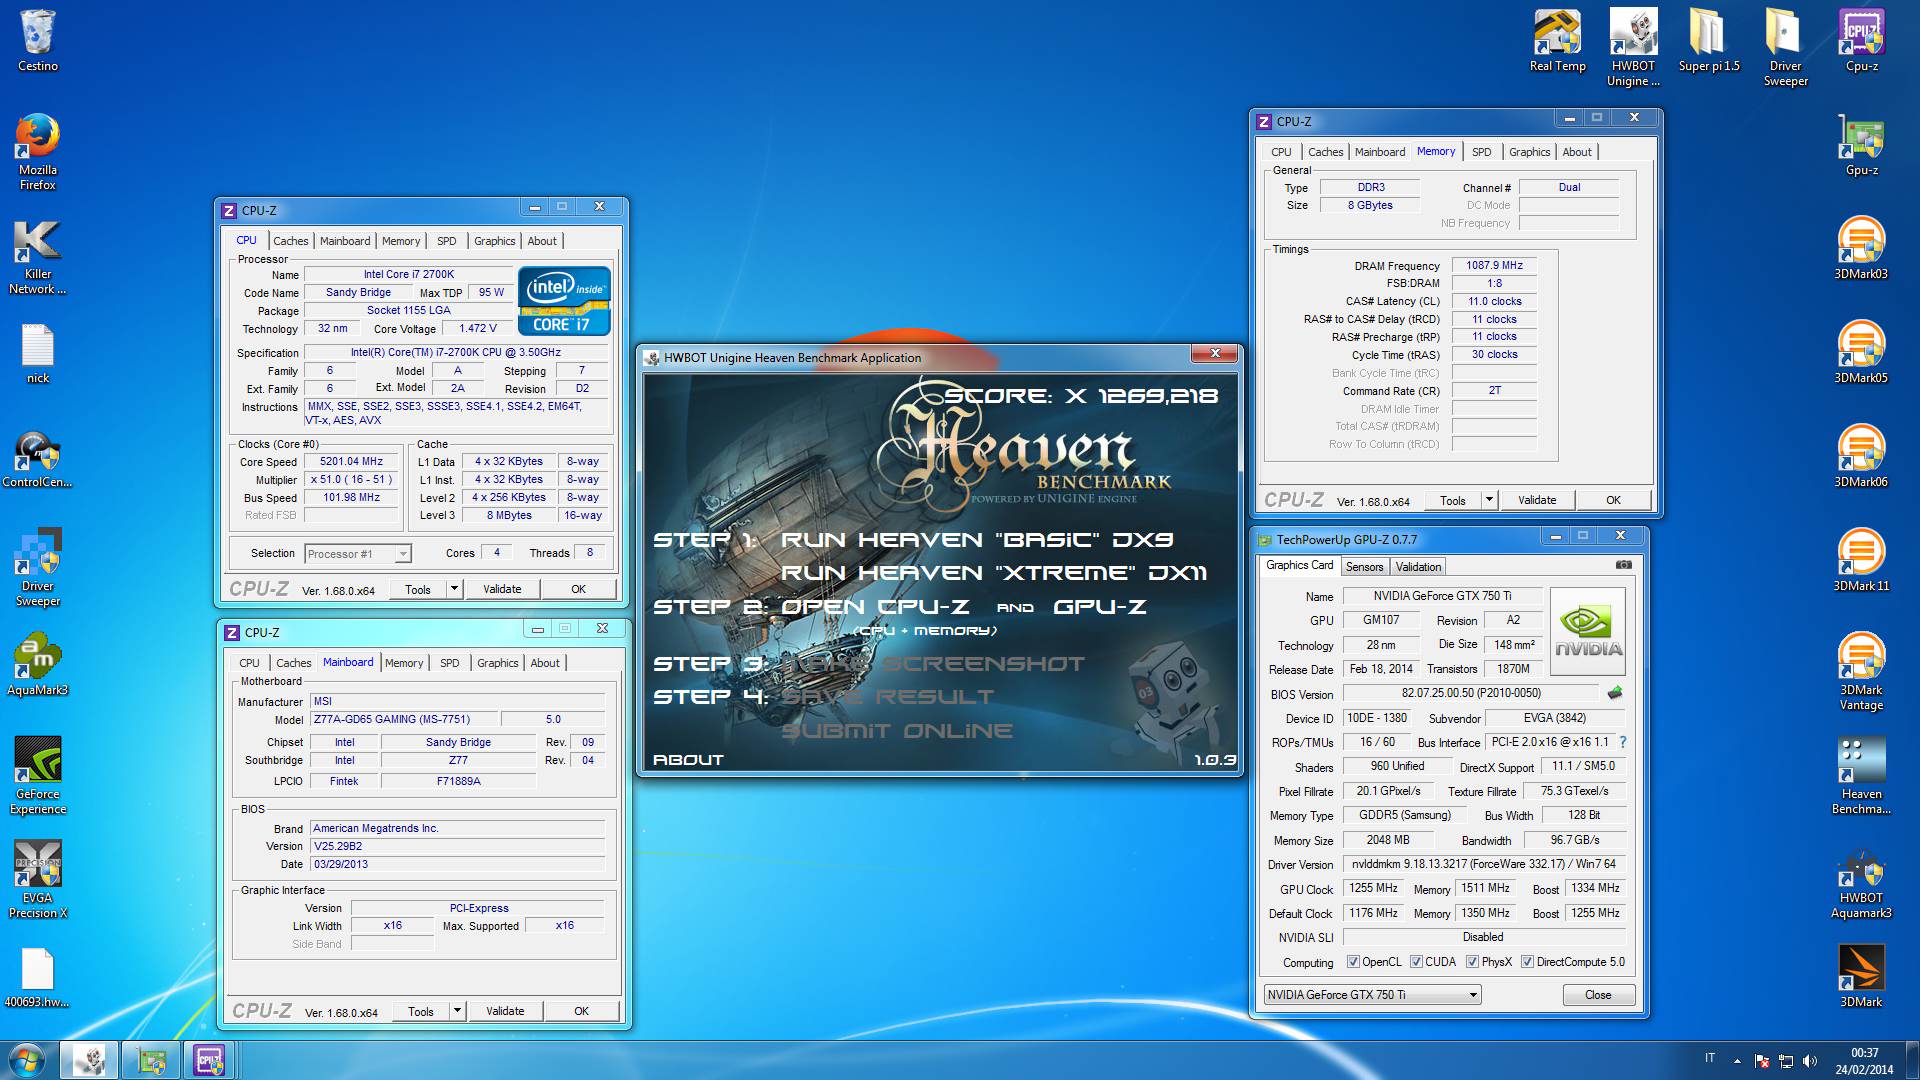Click GPU-Z screenshot camera icon
The width and height of the screenshot is (1920, 1080).
(1624, 565)
